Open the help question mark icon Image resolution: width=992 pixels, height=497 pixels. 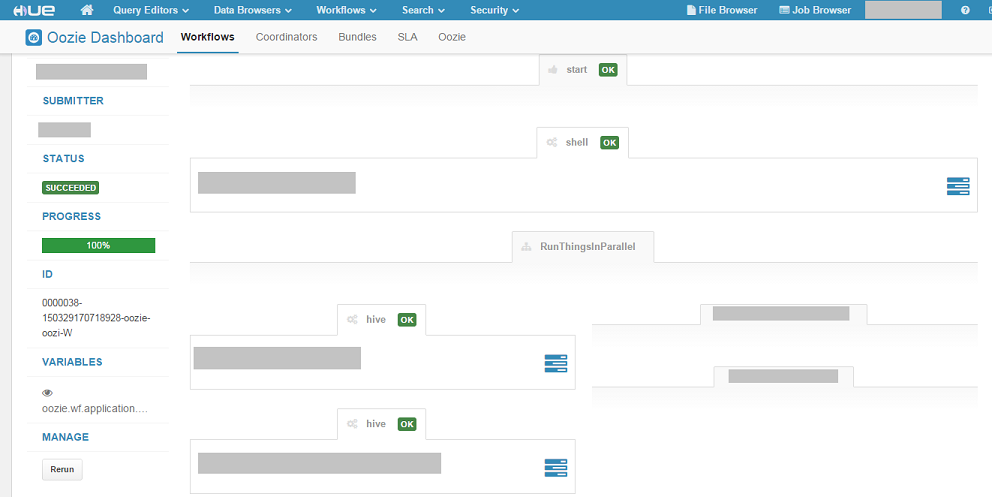(x=965, y=10)
